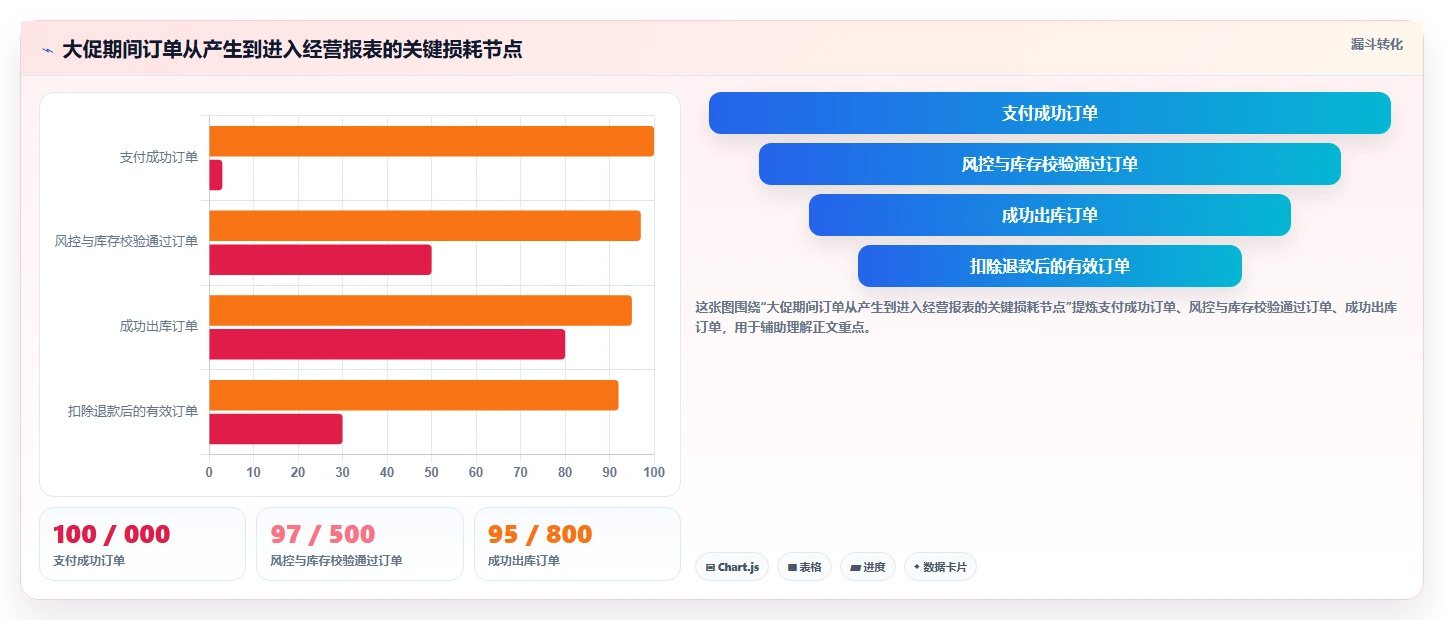
Task: Click the Chart.js tag chip
Action: tap(732, 567)
